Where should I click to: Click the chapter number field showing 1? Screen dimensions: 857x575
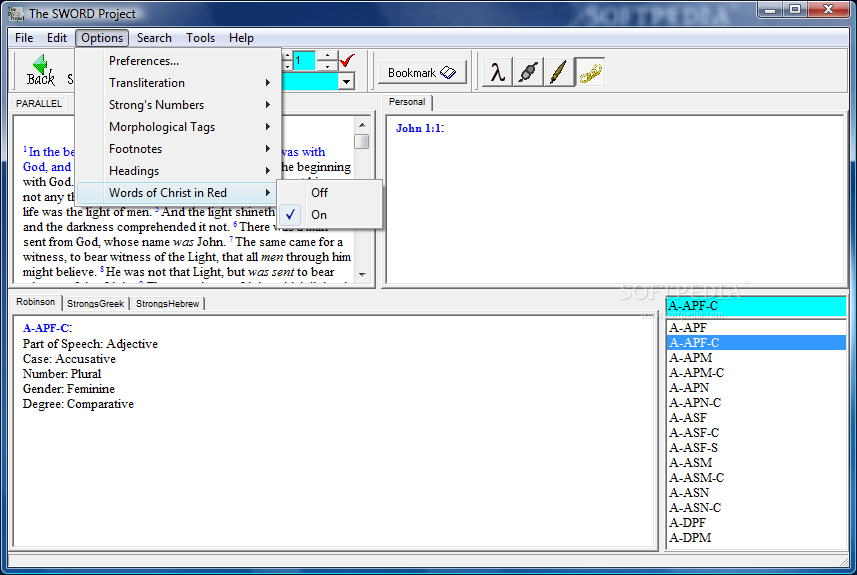coord(304,60)
